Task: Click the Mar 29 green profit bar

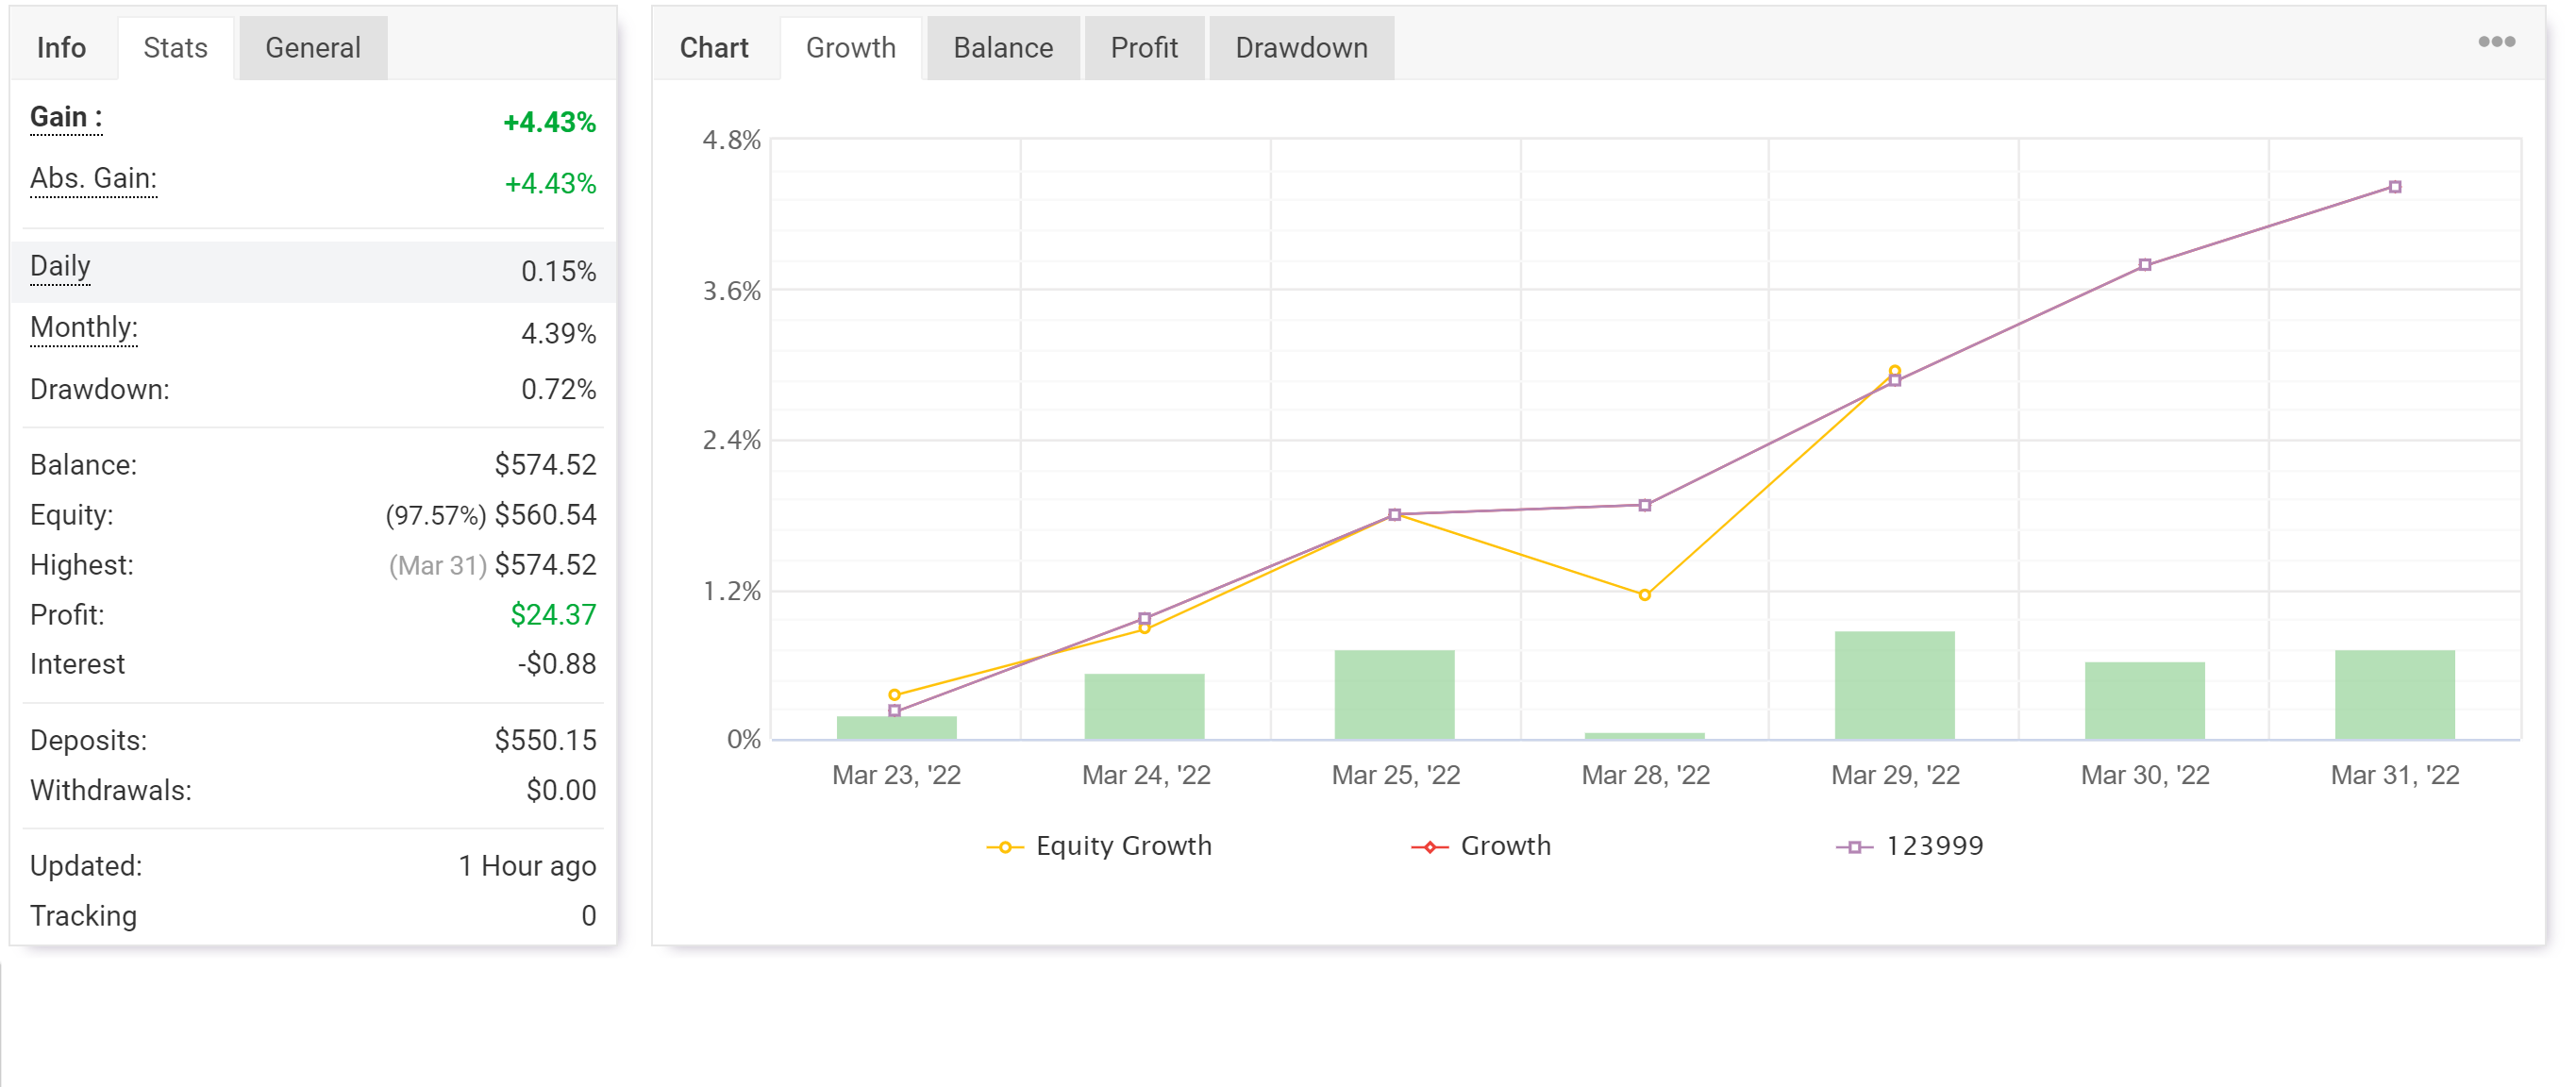Action: coord(1893,685)
